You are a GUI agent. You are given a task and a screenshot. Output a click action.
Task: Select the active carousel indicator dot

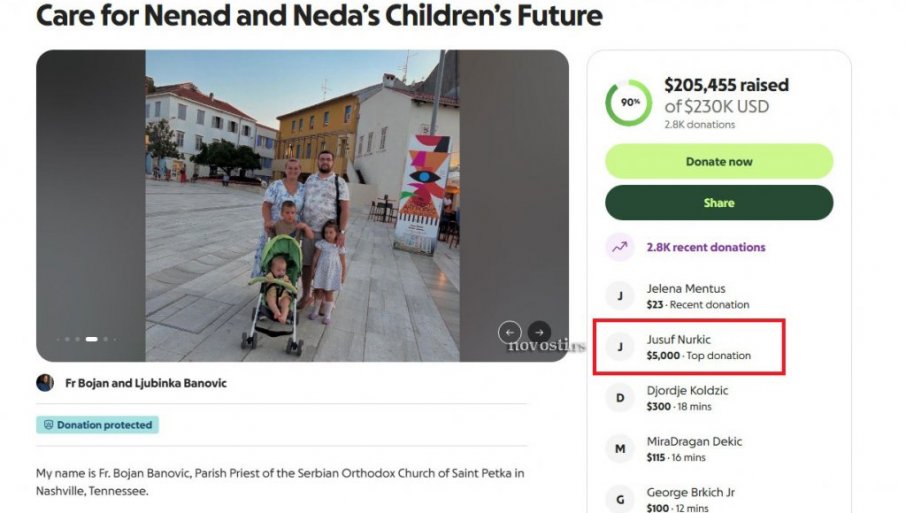(92, 339)
